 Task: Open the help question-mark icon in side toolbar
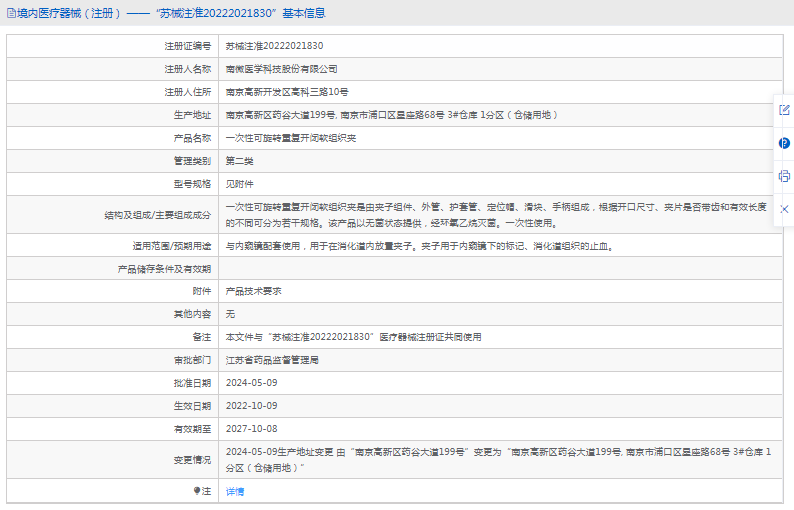point(784,143)
